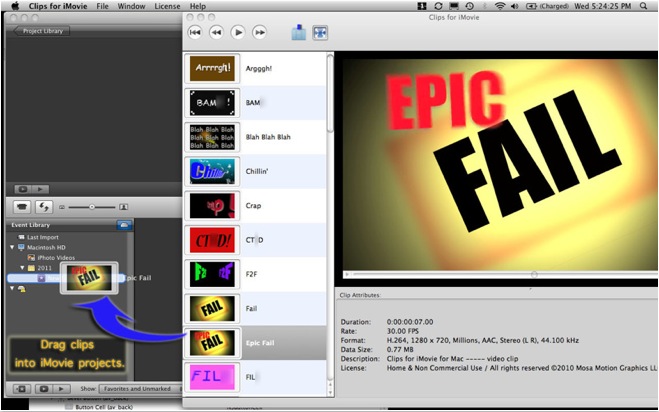The width and height of the screenshot is (659, 412).
Task: Click the large thumbnail icon right of slider
Action: coord(124,207)
